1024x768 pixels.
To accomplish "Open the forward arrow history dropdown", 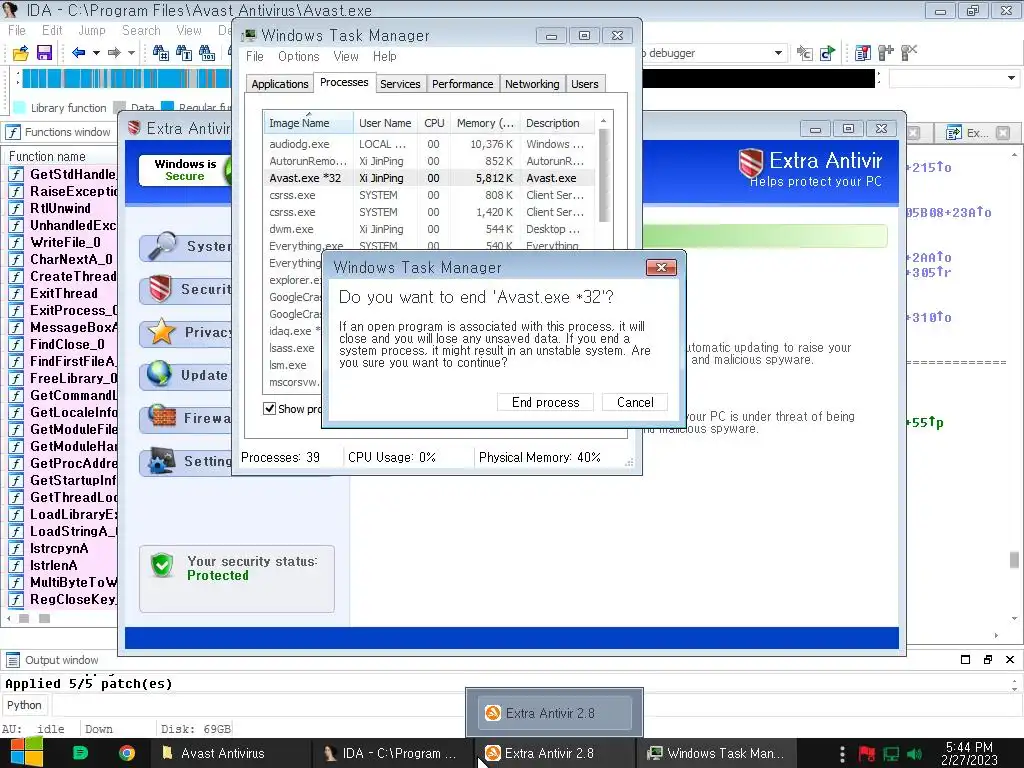I will 131,53.
